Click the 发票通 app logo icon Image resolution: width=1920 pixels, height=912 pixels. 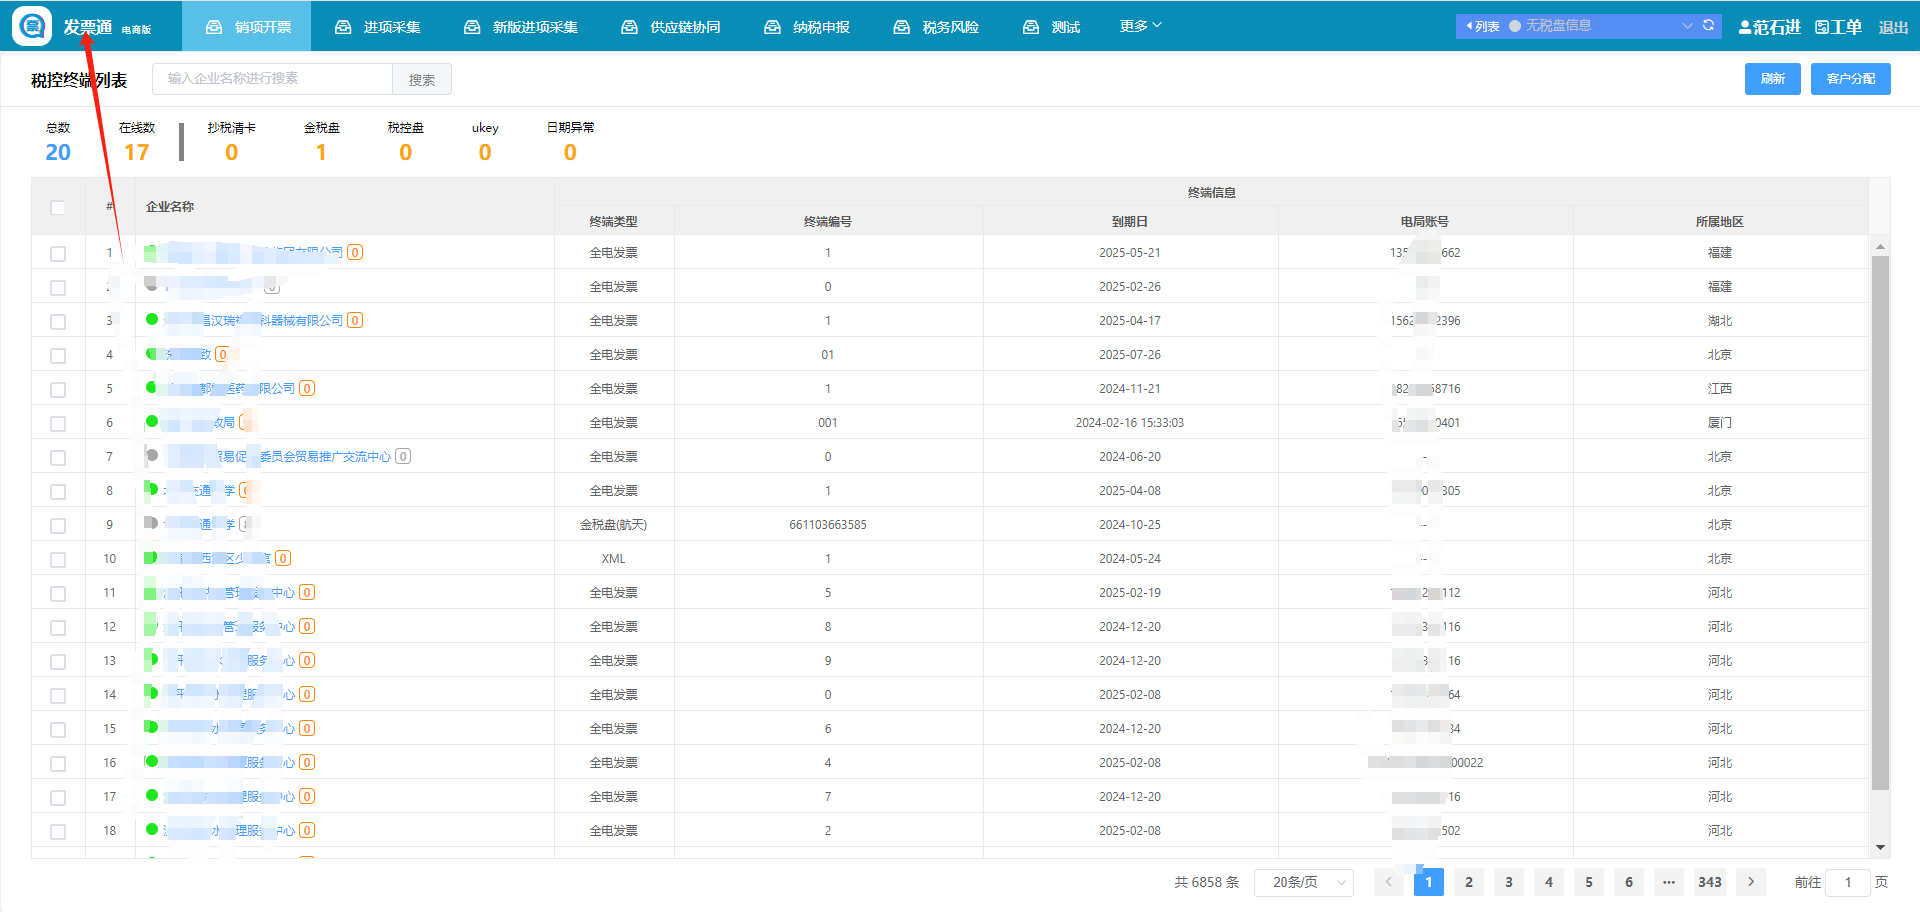click(x=32, y=26)
